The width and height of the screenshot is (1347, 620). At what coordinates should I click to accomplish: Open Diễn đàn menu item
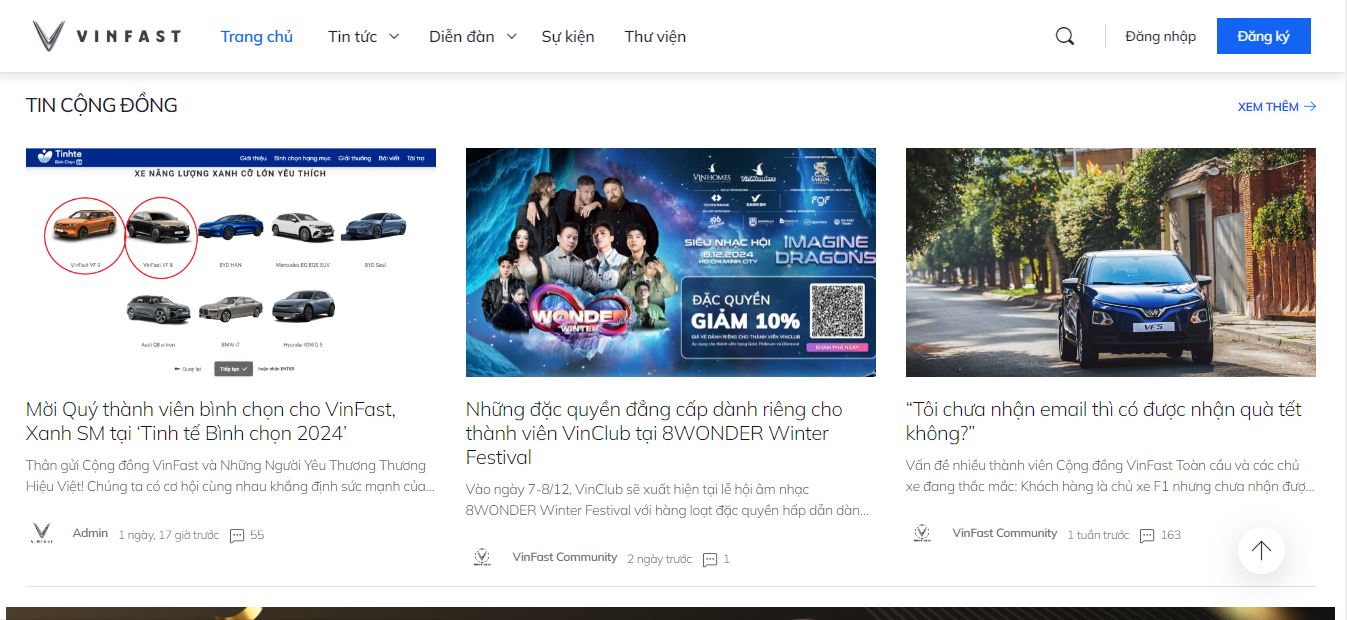point(462,36)
